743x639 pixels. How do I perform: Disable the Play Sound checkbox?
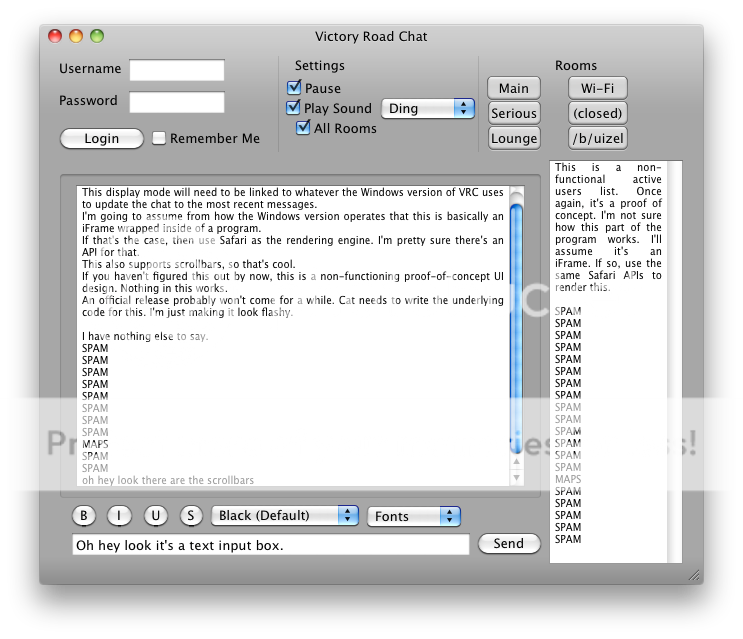(294, 108)
